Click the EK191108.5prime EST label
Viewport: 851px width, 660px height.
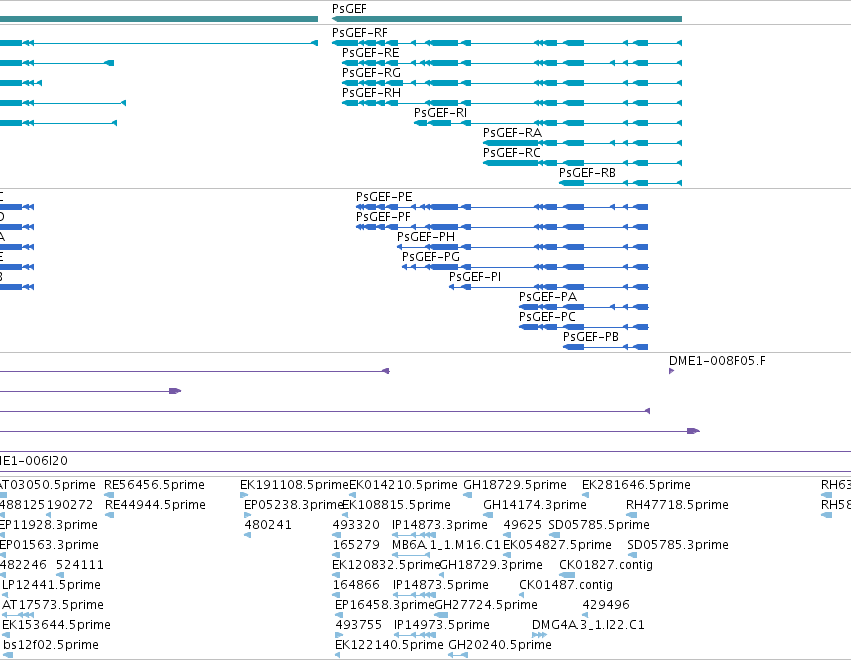pyautogui.click(x=294, y=485)
